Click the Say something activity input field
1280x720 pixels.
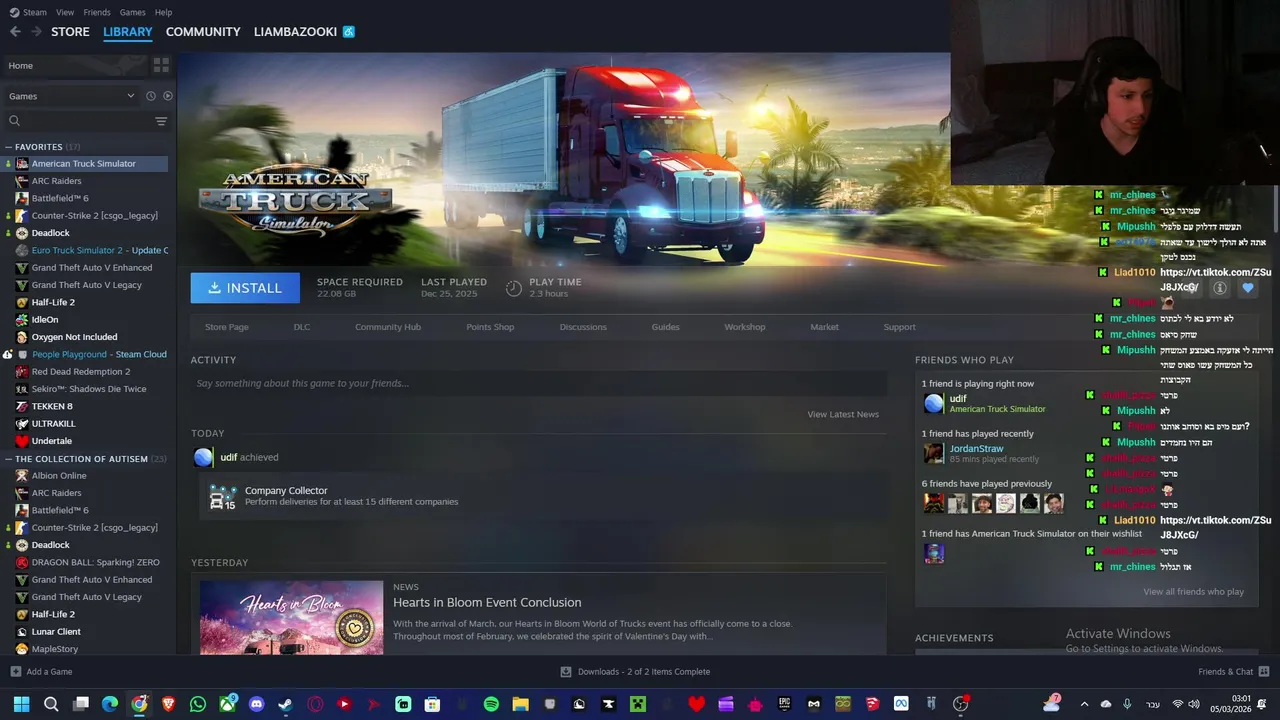(x=539, y=383)
